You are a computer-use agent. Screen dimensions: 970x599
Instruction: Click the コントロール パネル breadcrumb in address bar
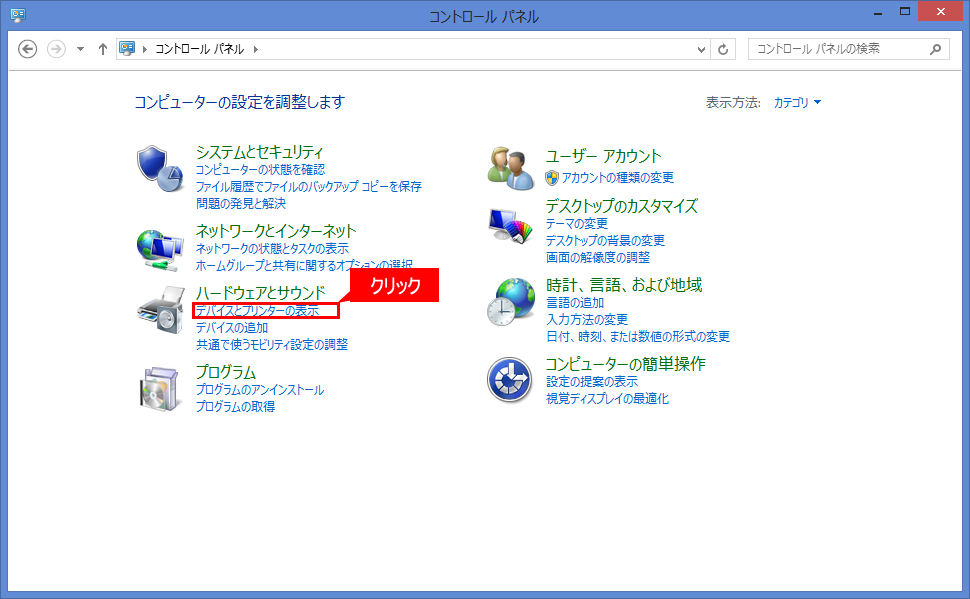tap(200, 49)
